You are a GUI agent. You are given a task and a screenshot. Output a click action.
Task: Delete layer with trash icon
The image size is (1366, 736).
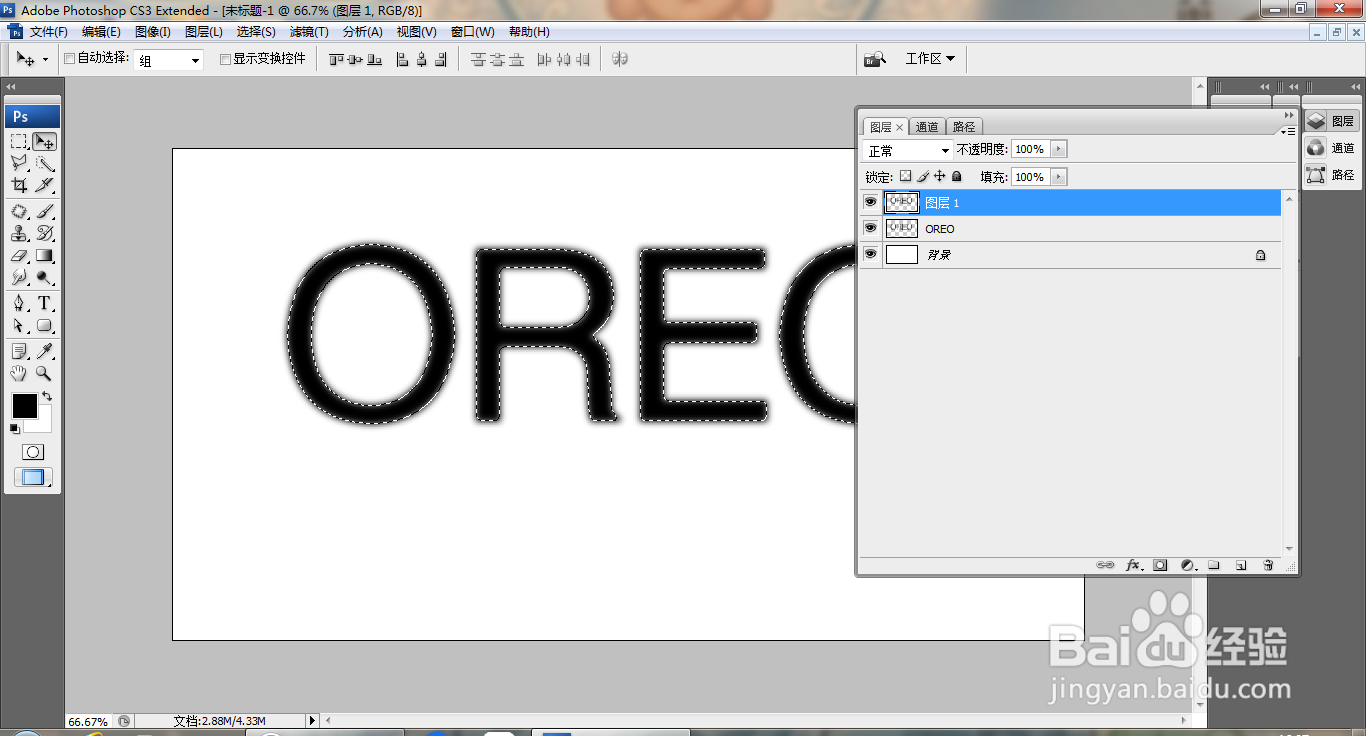point(1268,565)
